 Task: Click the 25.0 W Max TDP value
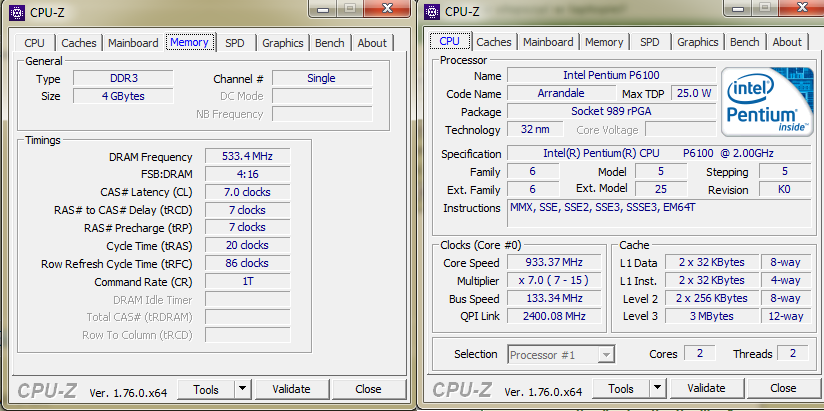tap(694, 94)
